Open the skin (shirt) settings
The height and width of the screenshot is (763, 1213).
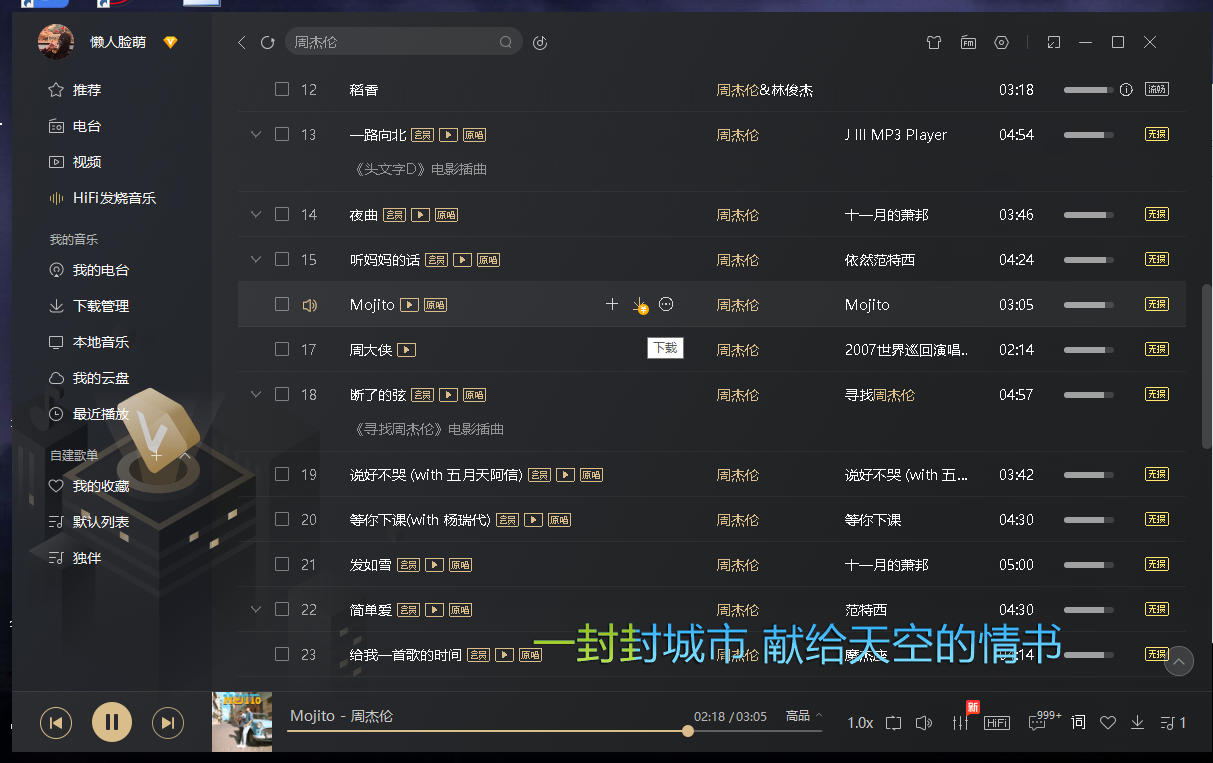(934, 43)
